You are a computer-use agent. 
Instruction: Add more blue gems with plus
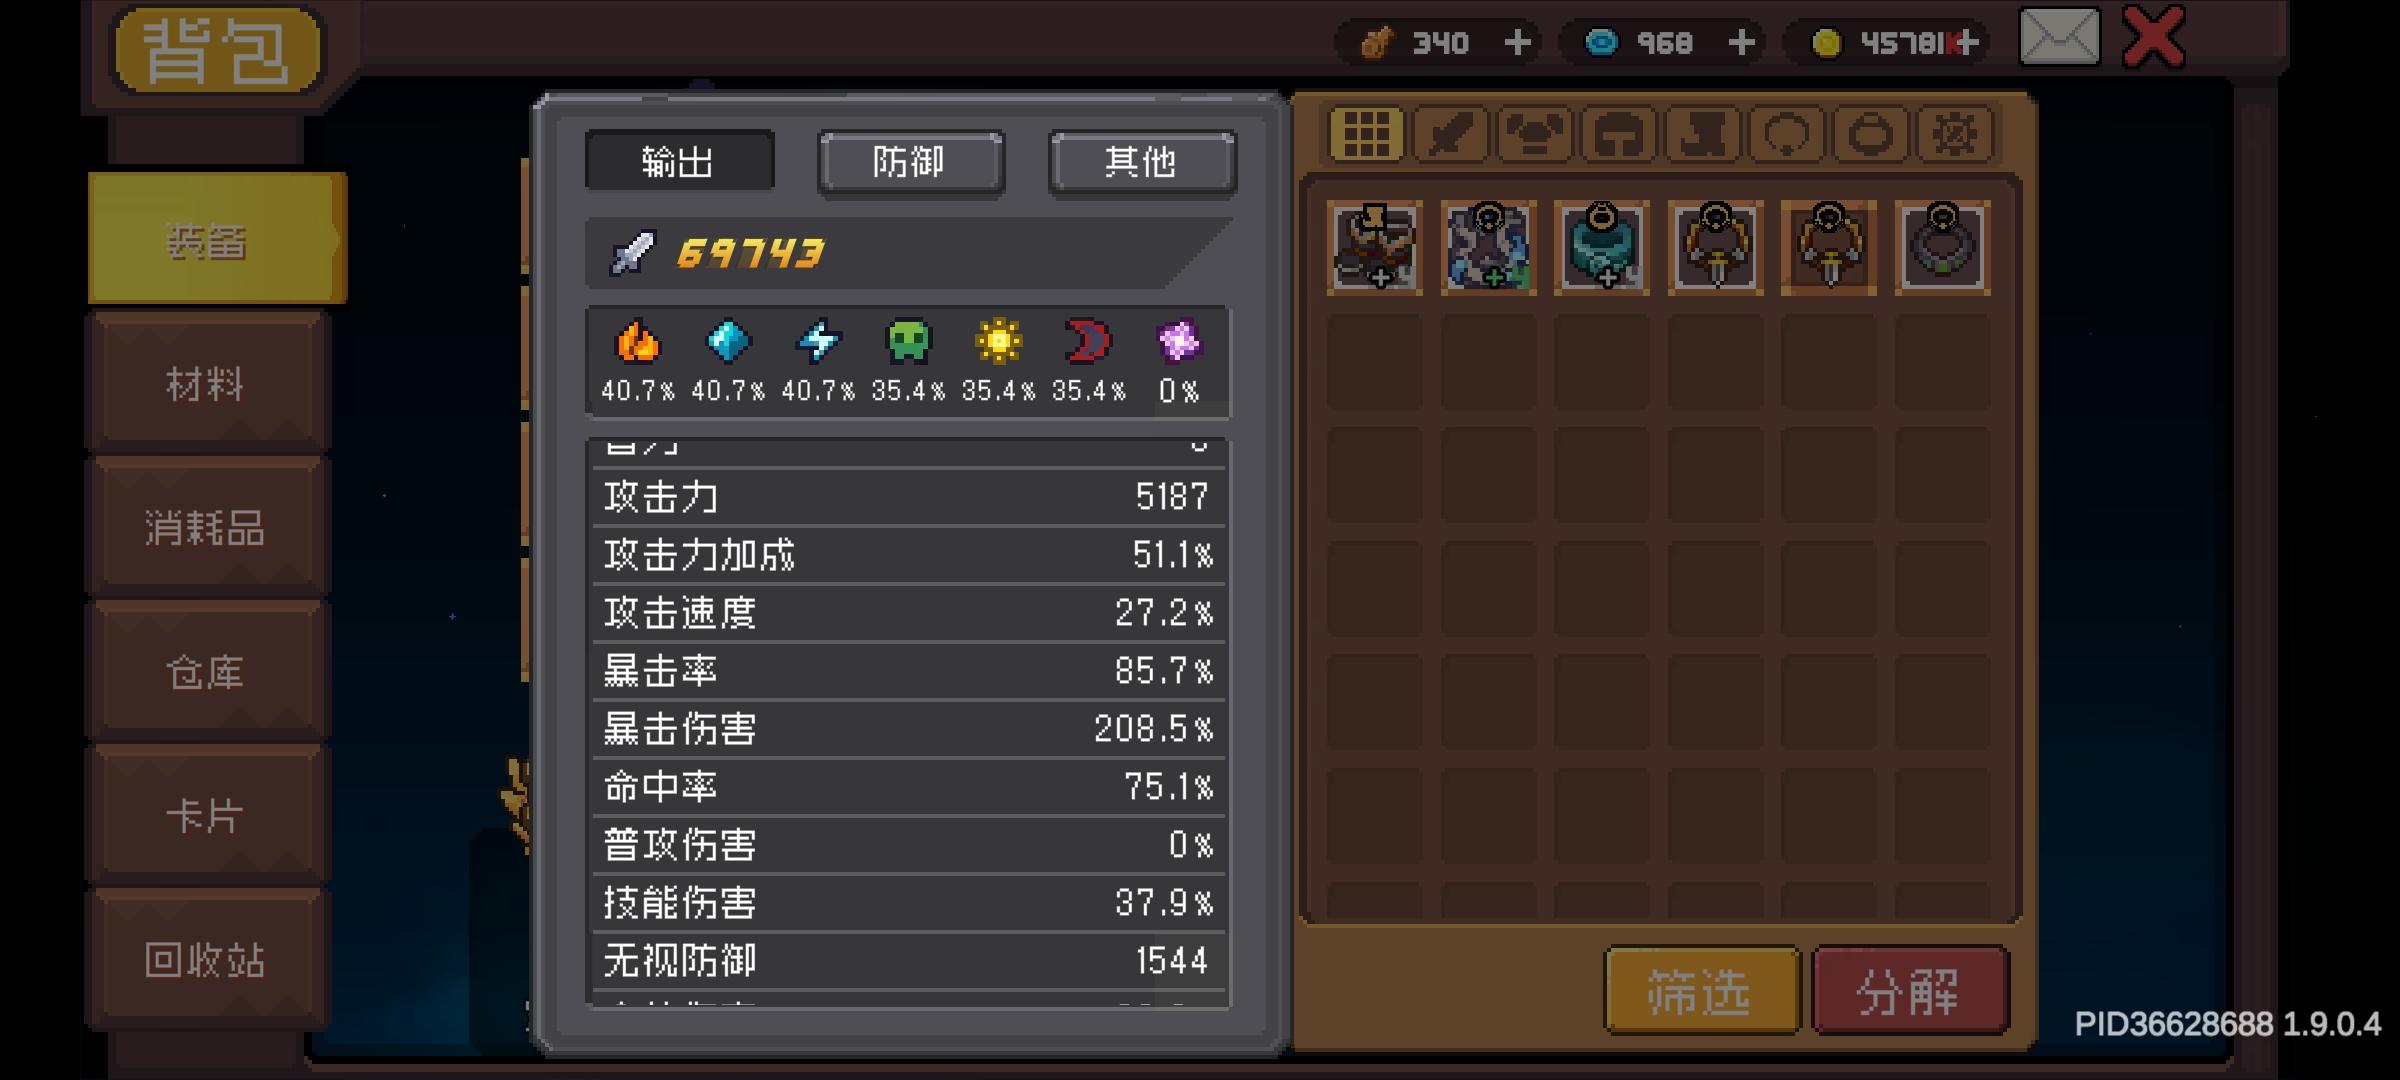(x=1742, y=42)
